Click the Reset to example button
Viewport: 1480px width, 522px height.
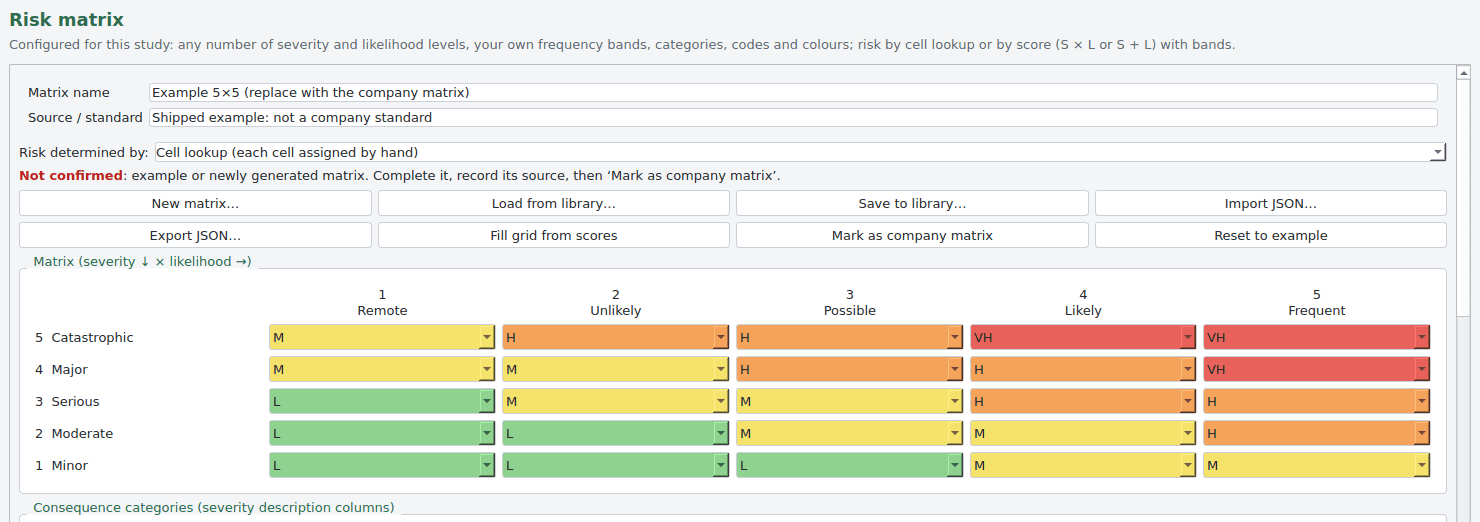coord(1271,235)
